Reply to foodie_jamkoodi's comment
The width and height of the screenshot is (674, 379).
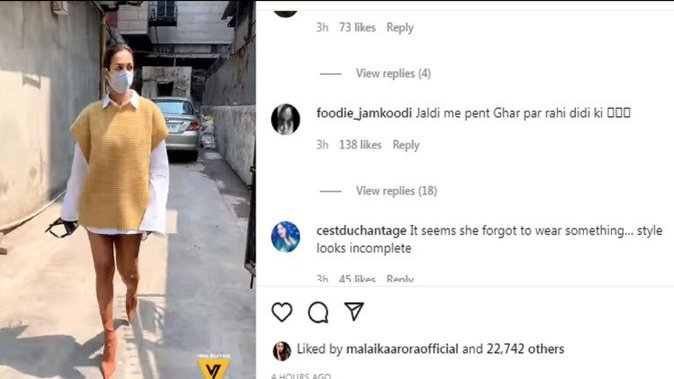click(406, 145)
